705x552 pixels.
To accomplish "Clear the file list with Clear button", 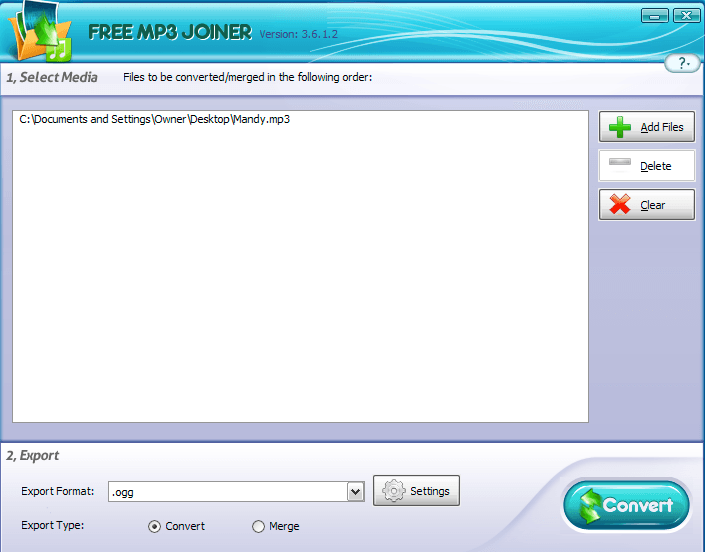I will pos(647,205).
